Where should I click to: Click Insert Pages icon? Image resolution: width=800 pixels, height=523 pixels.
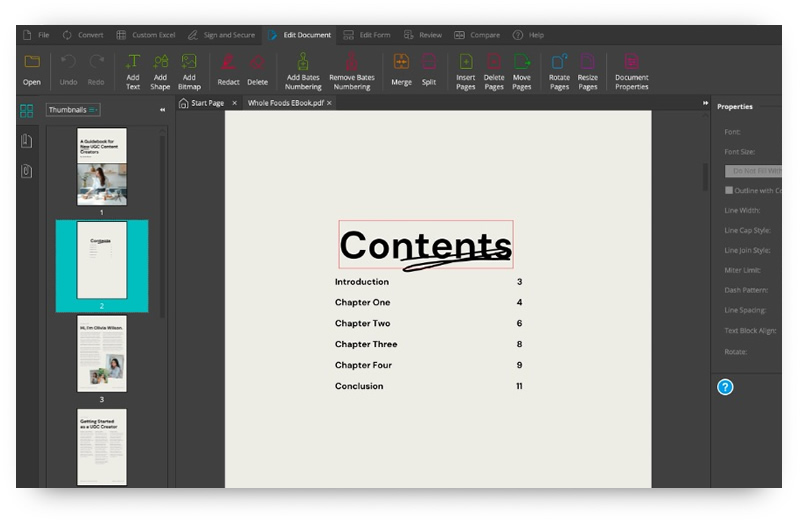(465, 62)
